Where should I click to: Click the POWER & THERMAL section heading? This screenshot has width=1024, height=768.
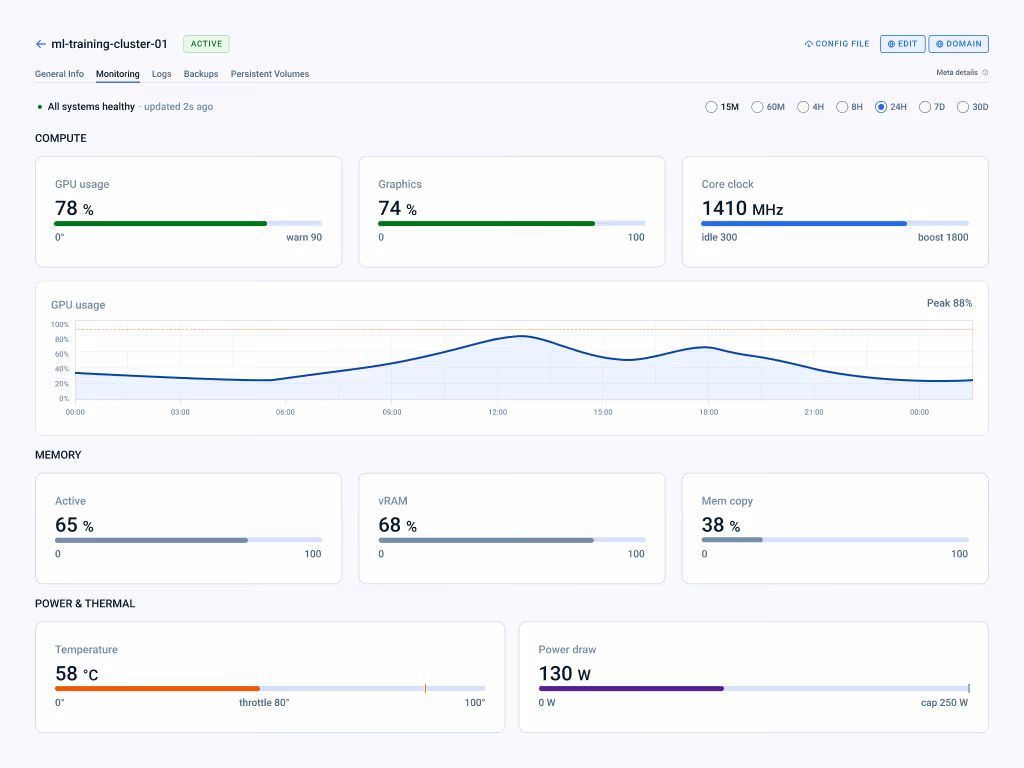click(85, 603)
